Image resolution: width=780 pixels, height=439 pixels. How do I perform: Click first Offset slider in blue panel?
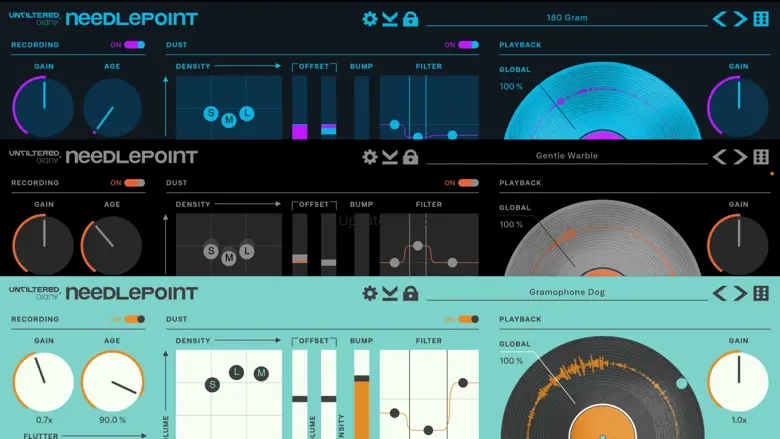(299, 107)
